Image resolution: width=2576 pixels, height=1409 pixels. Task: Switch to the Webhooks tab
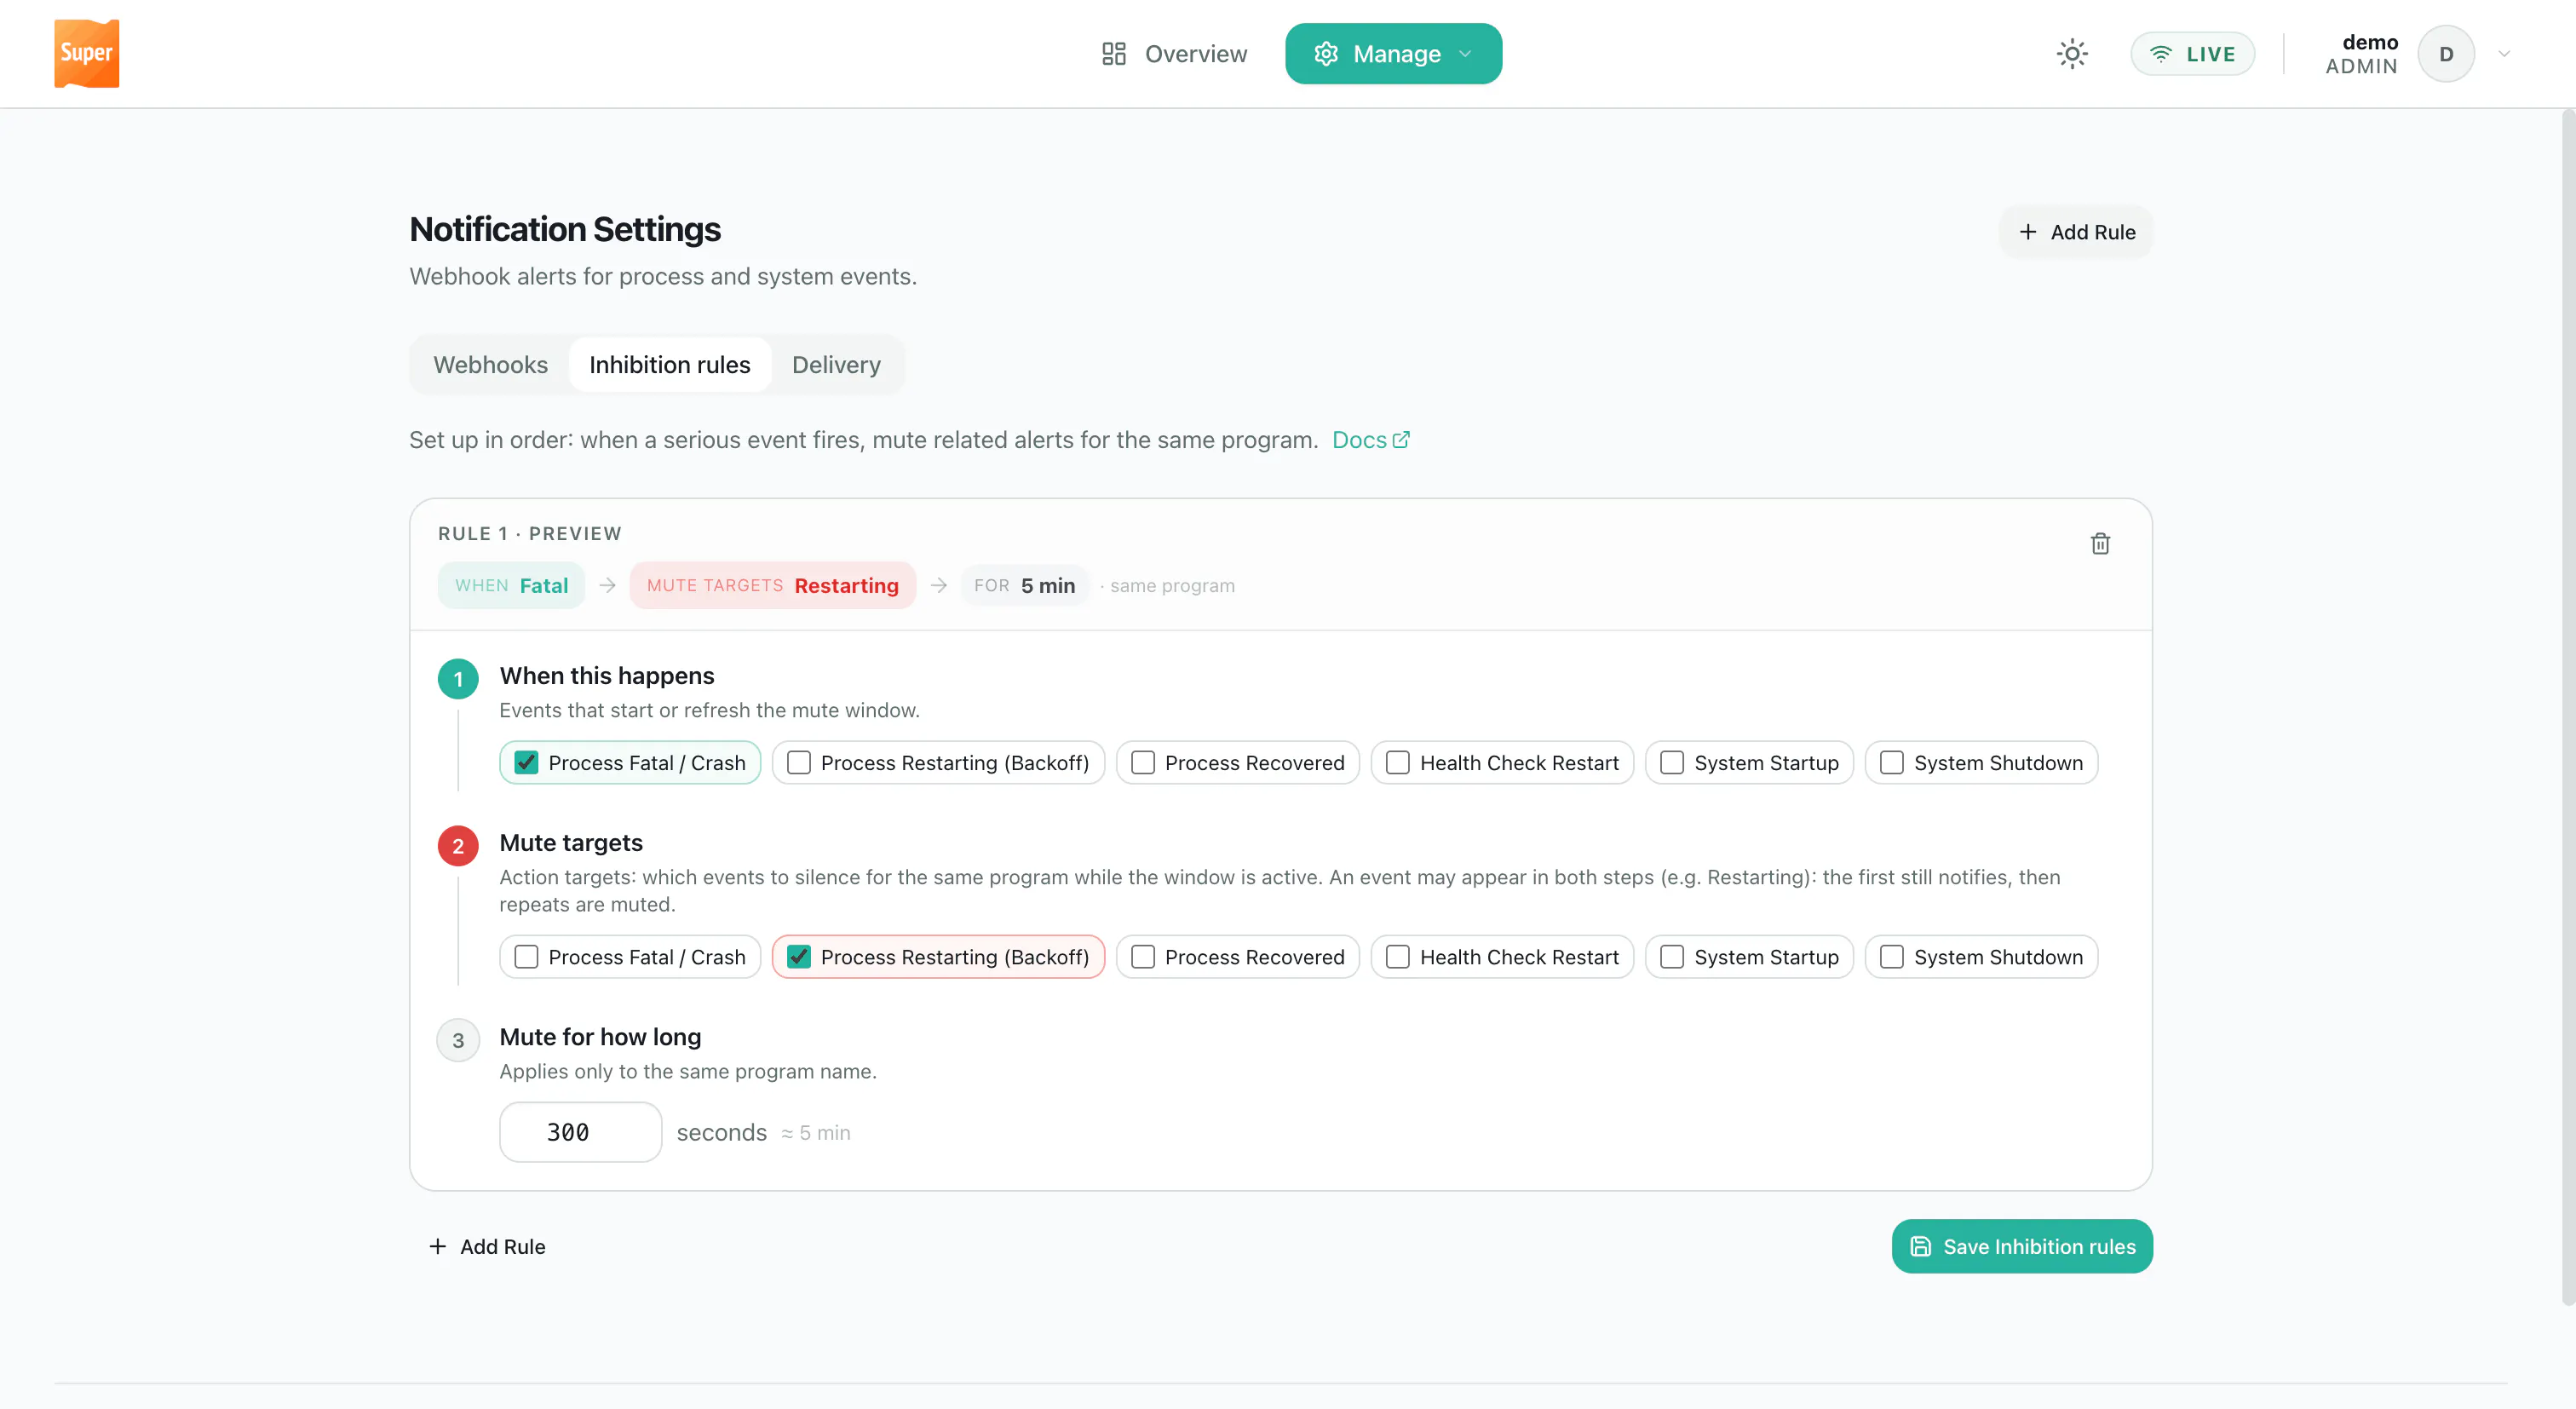click(490, 365)
